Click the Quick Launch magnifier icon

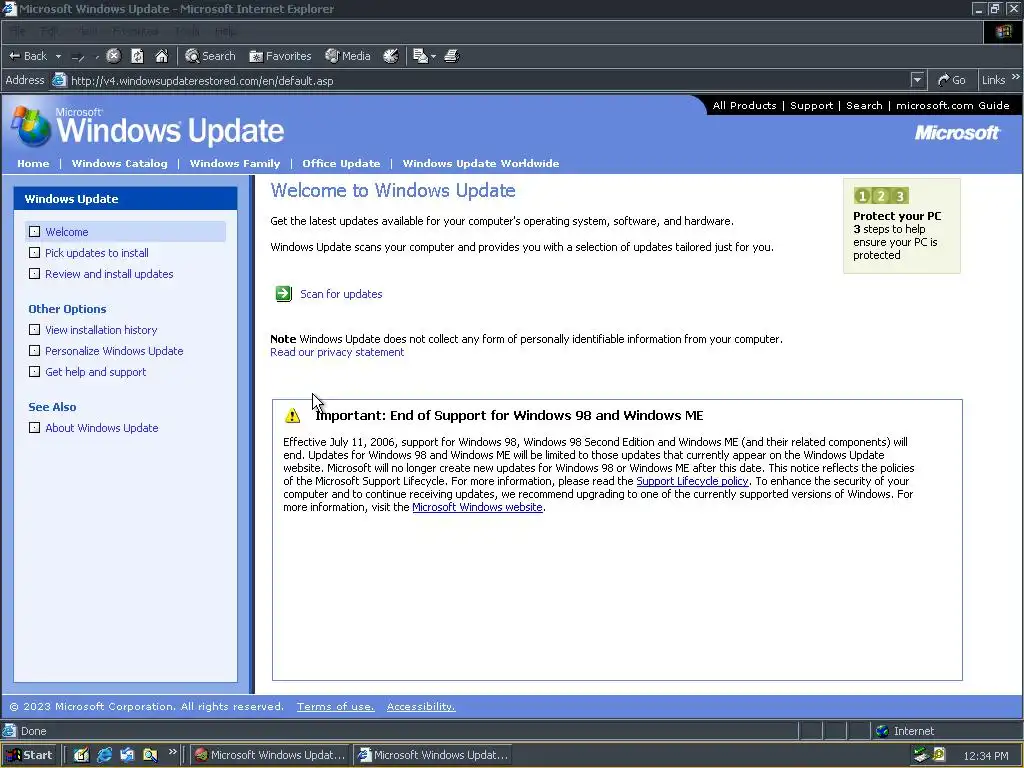[150, 755]
